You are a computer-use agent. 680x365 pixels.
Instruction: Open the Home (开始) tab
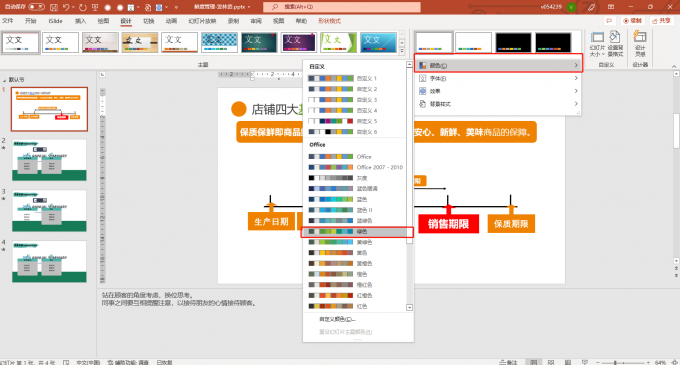coord(30,21)
